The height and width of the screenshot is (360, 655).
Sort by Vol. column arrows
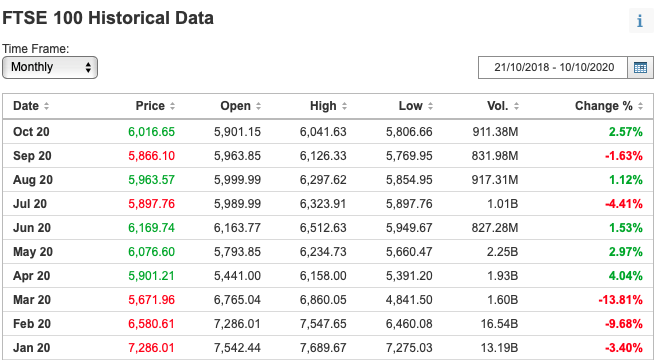pyautogui.click(x=516, y=106)
